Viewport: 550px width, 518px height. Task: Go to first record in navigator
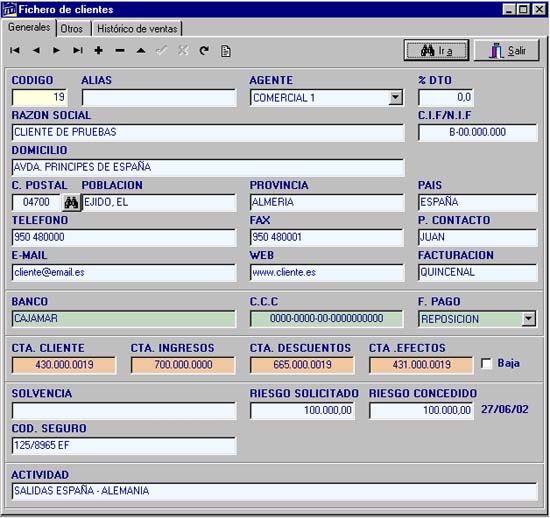pos(15,51)
